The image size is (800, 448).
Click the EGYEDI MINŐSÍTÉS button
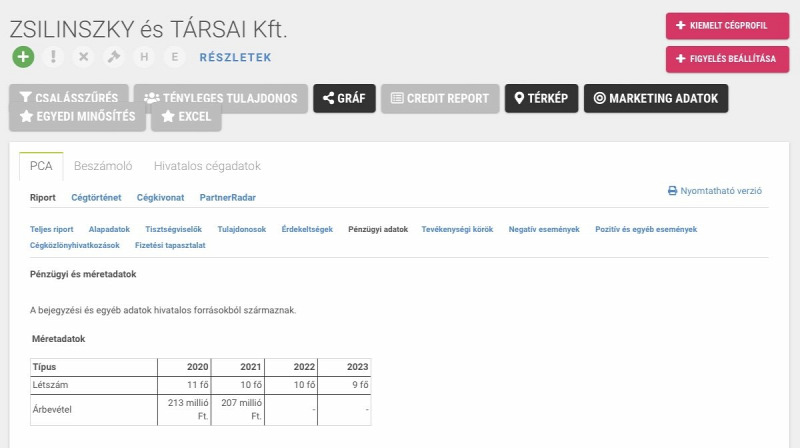(x=78, y=116)
